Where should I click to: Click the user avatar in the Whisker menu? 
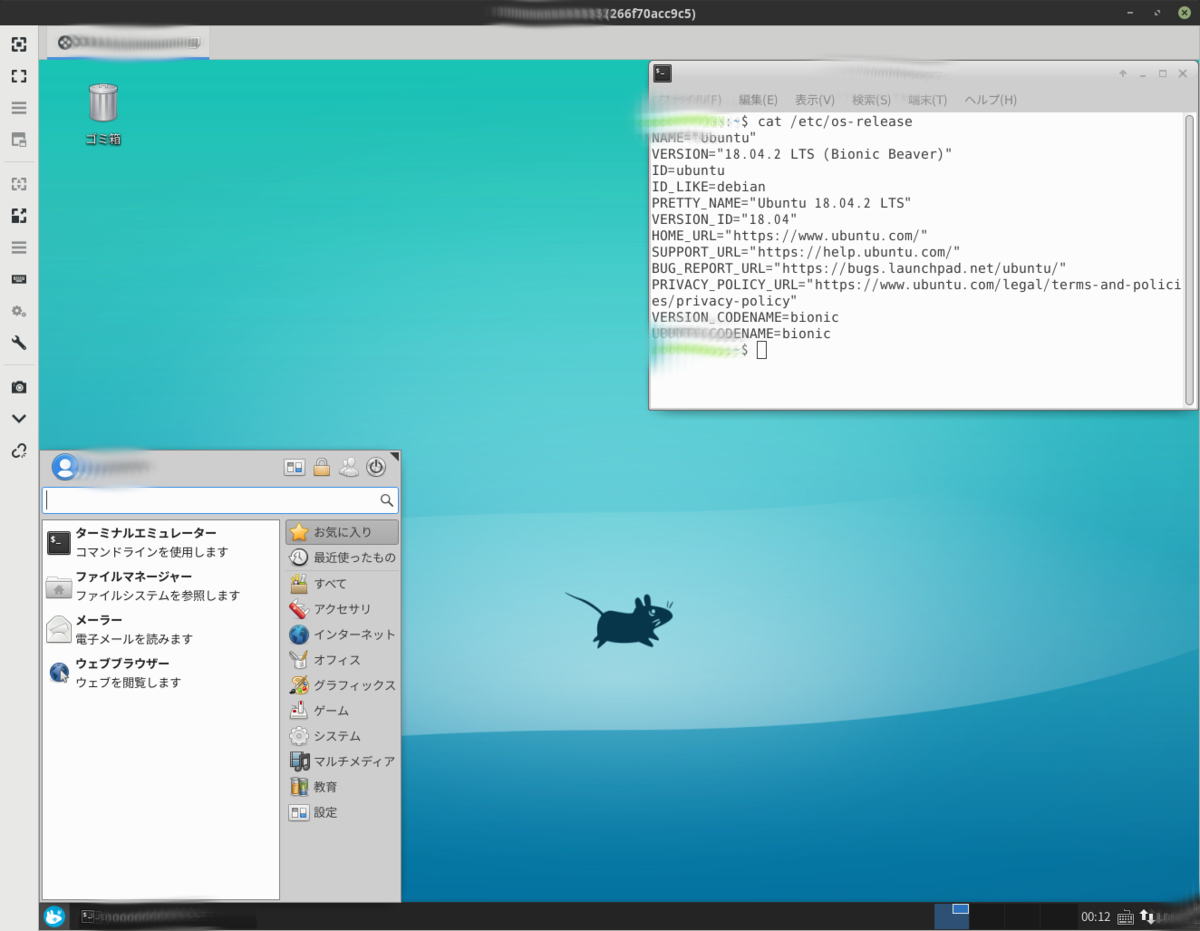point(64,467)
